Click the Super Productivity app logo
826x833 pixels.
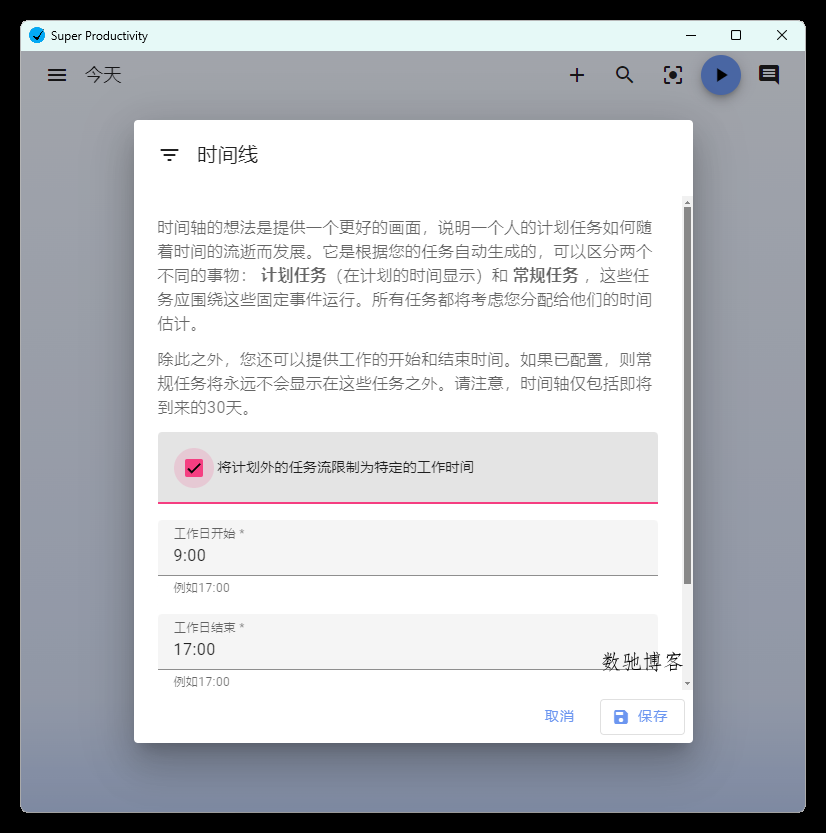click(37, 36)
